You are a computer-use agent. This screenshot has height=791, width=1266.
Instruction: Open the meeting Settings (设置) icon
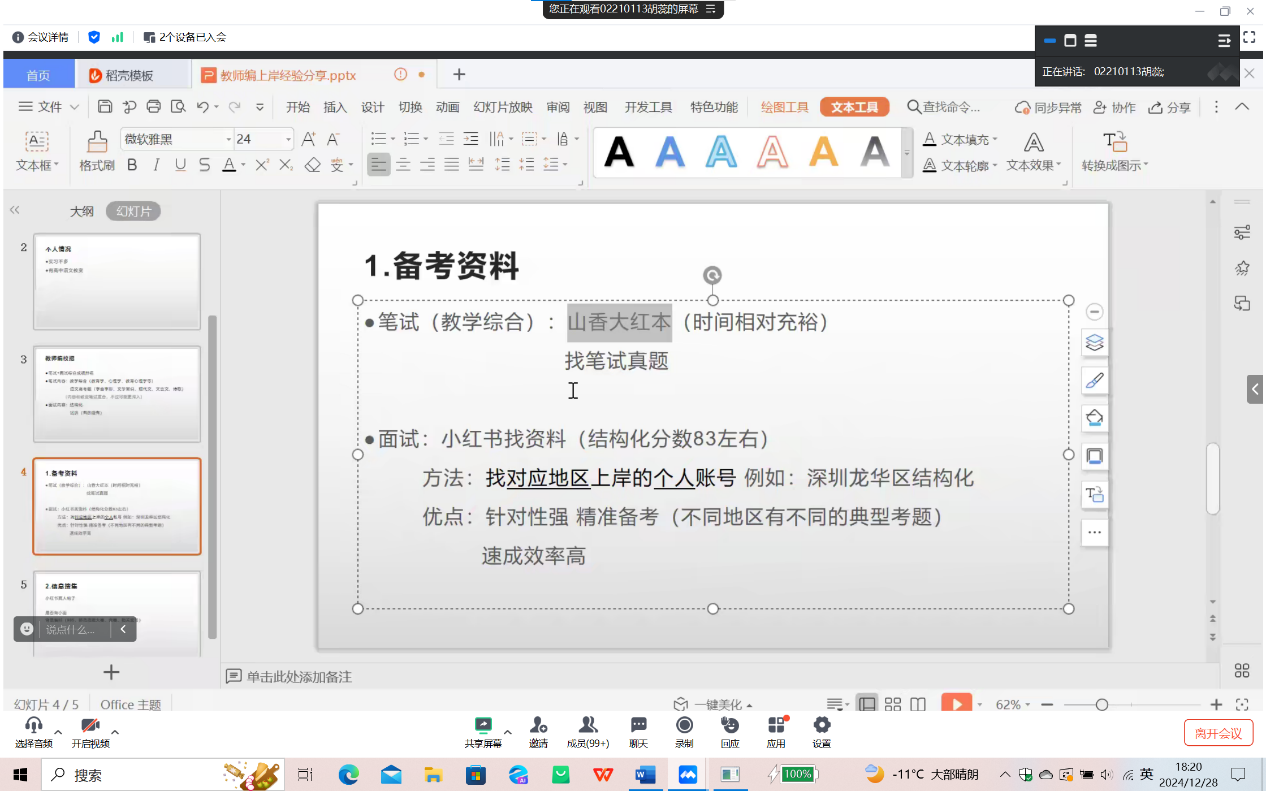coord(821,731)
